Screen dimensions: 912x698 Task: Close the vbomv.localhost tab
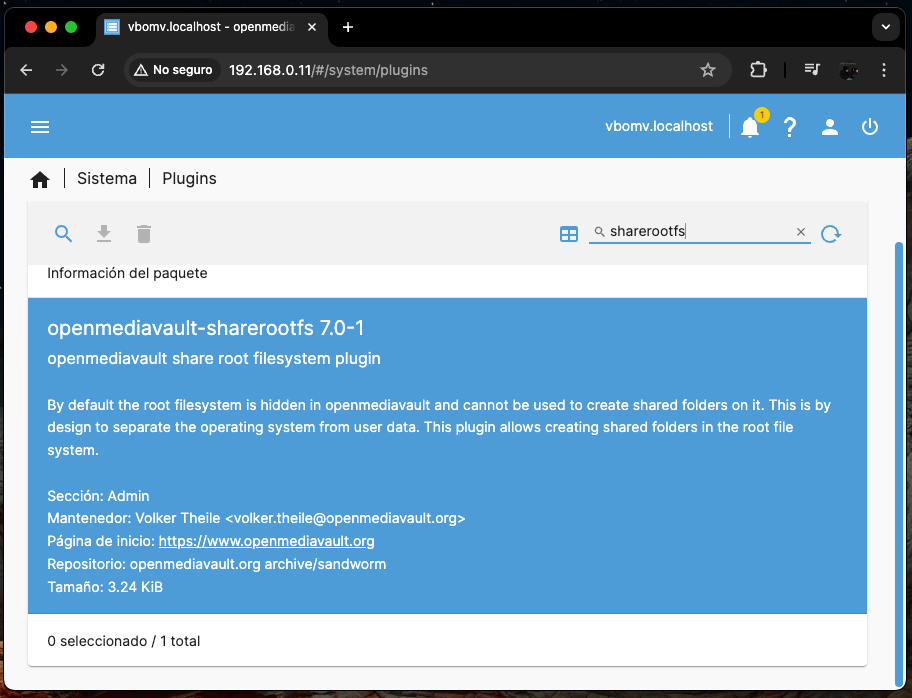pos(312,27)
